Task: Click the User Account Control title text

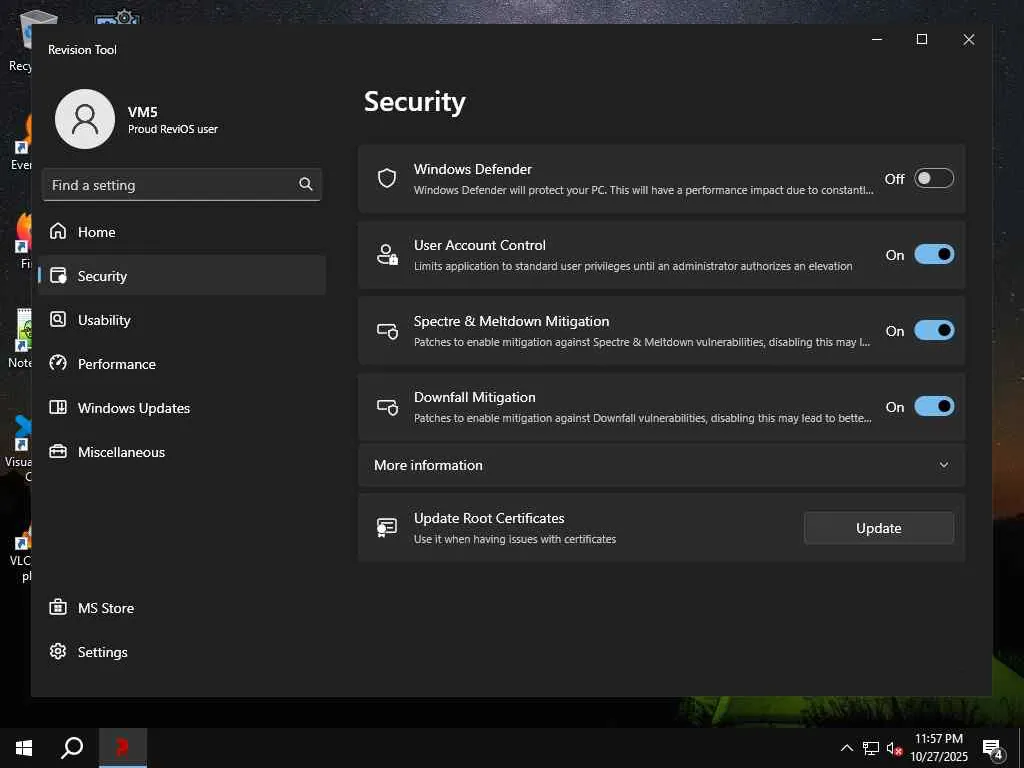Action: pos(479,245)
